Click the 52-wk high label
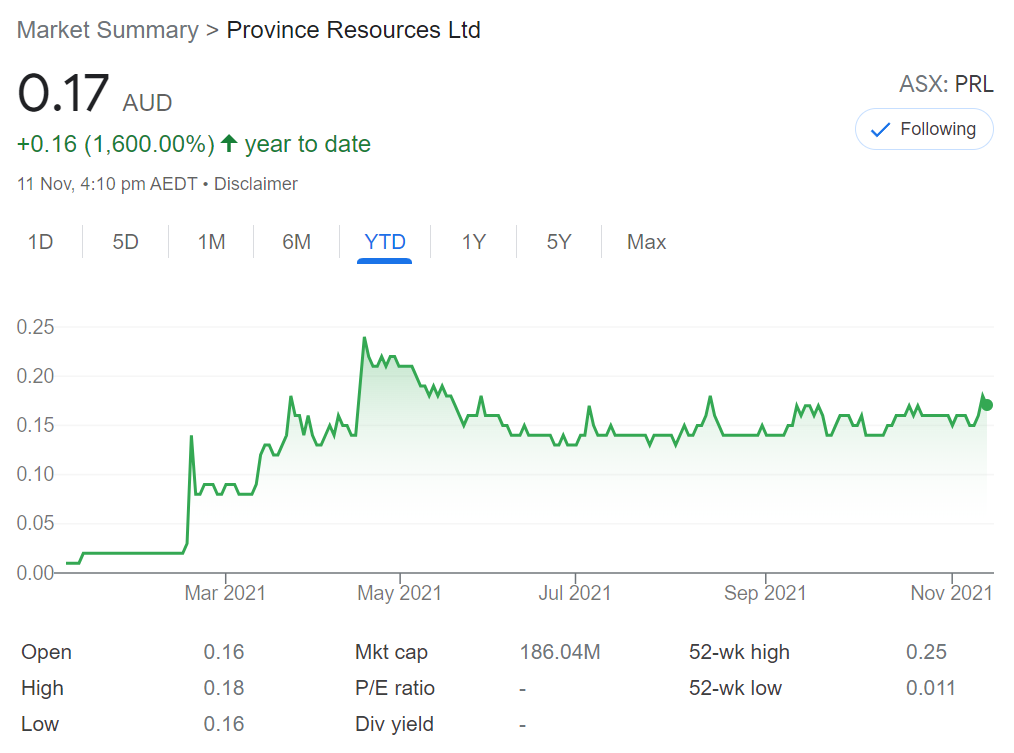This screenshot has width=1014, height=753. (739, 652)
